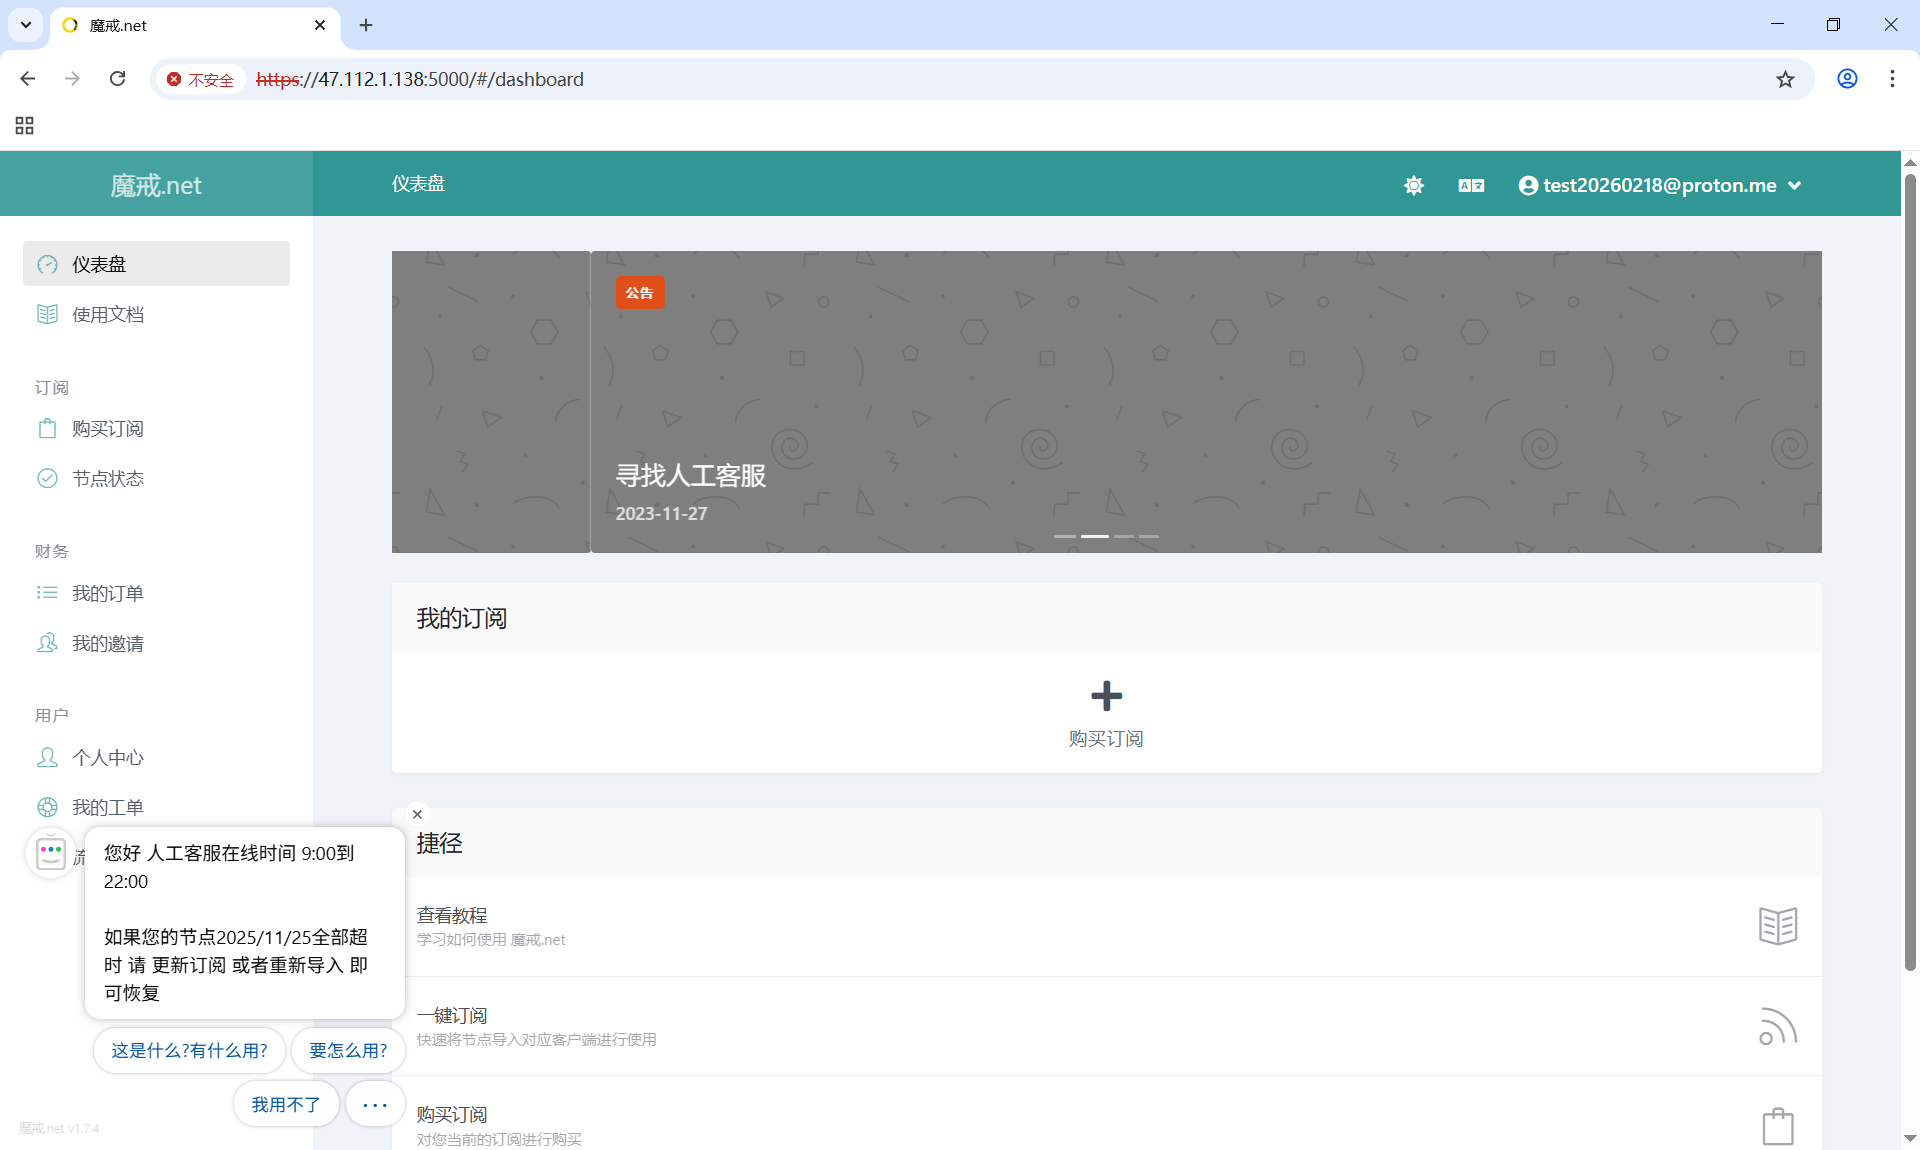Open the browser apps grid icon
Screen dimensions: 1920x1150
pos(25,125)
